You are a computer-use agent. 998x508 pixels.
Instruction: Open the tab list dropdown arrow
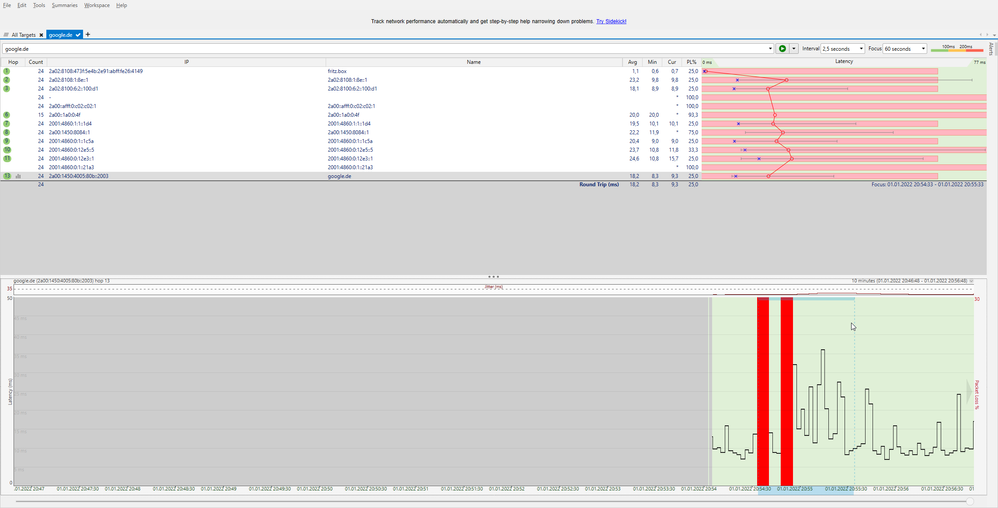point(992,35)
